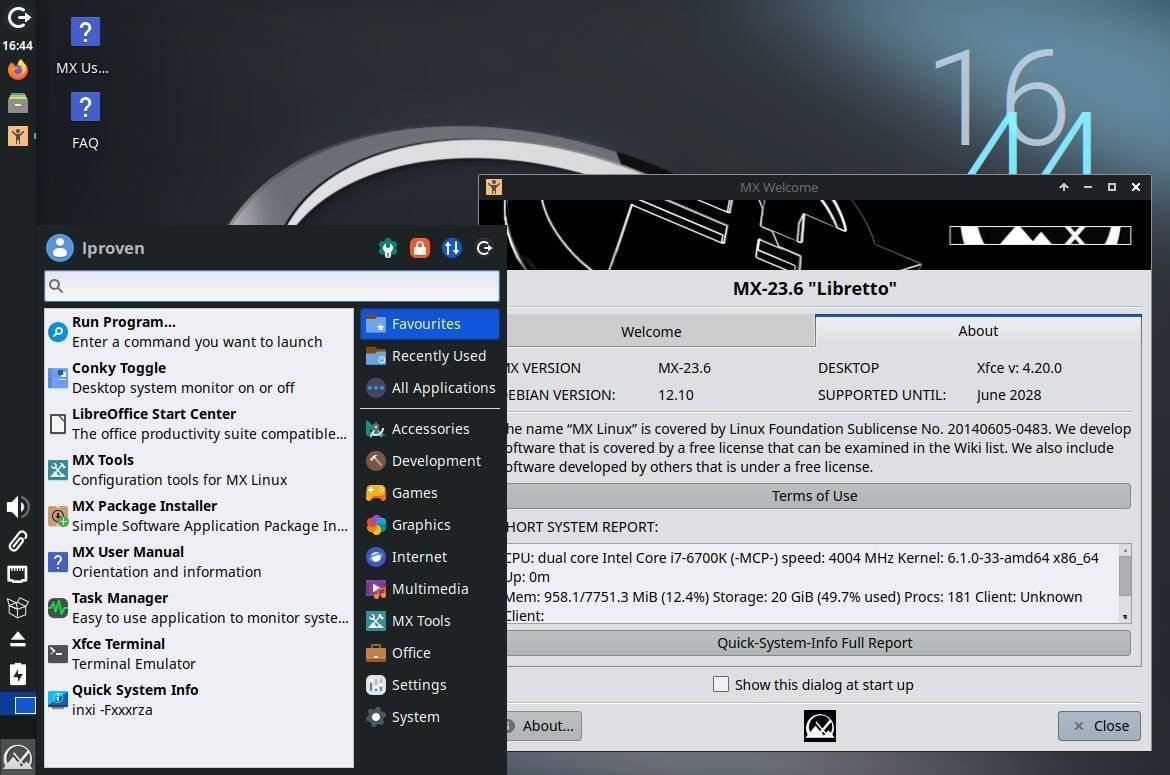The image size is (1170, 775).
Task: Click the MX Welcome title bar icon
Action: [x=494, y=186]
